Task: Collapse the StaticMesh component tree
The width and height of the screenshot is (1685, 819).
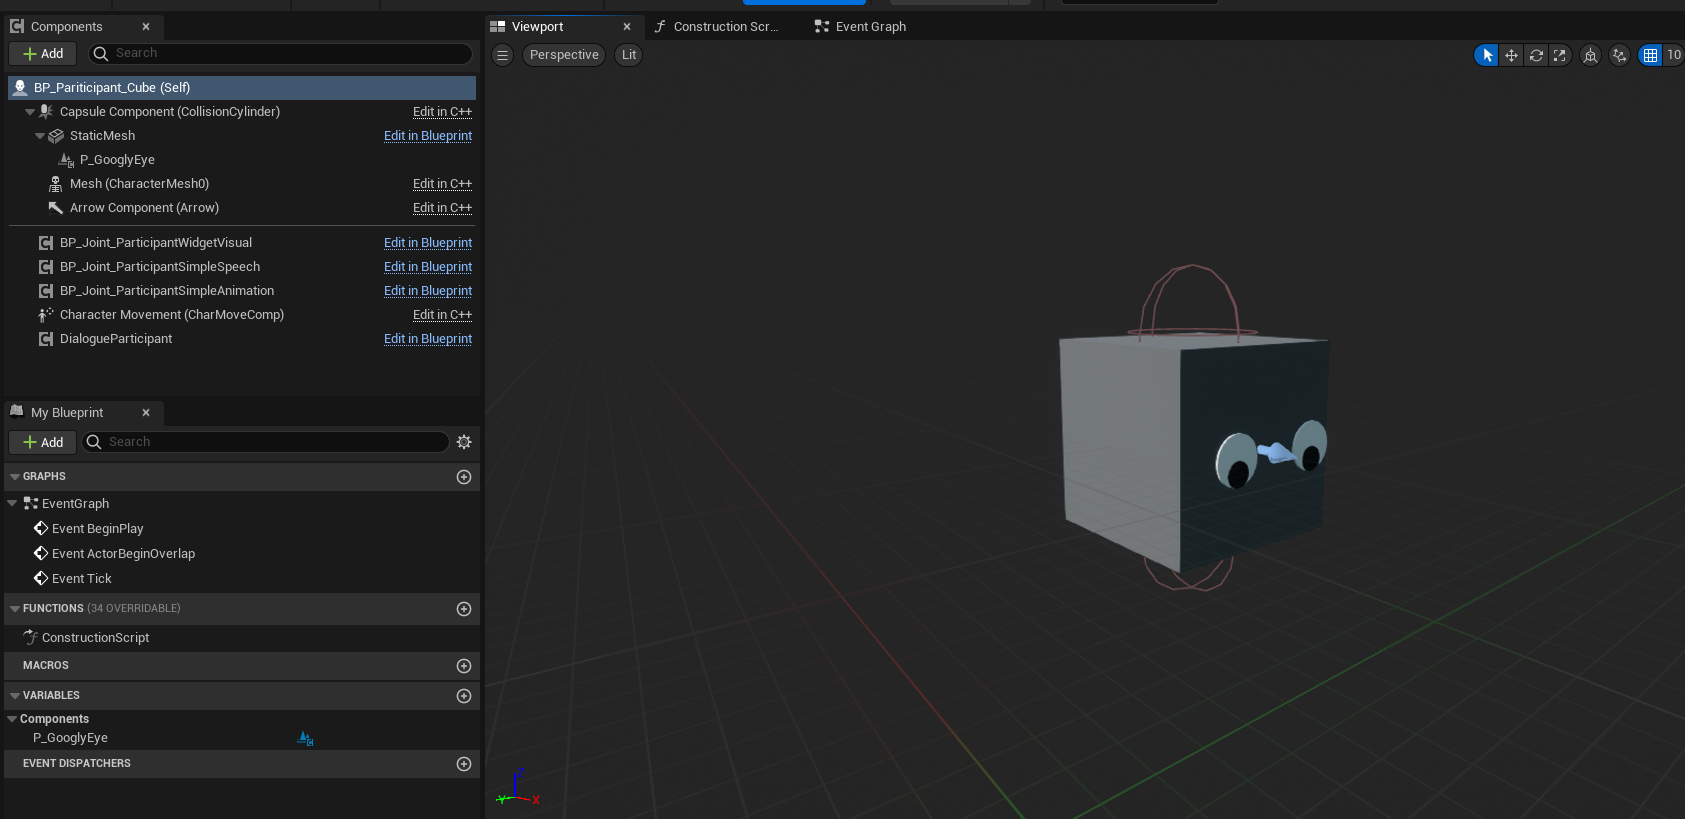Action: tap(40, 136)
